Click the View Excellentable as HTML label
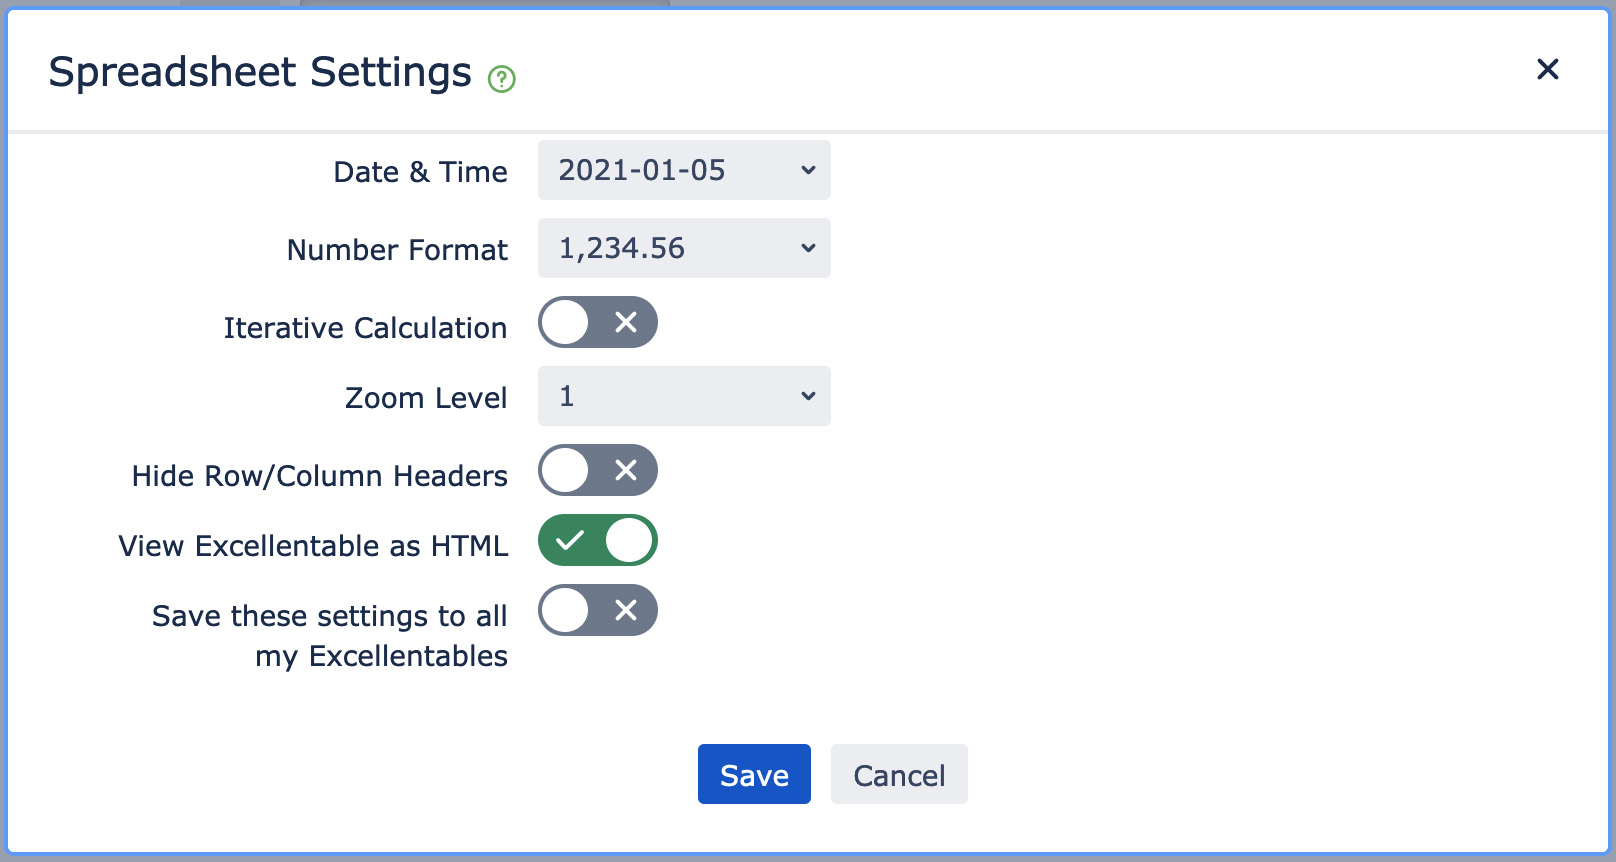The height and width of the screenshot is (862, 1616). [x=313, y=546]
